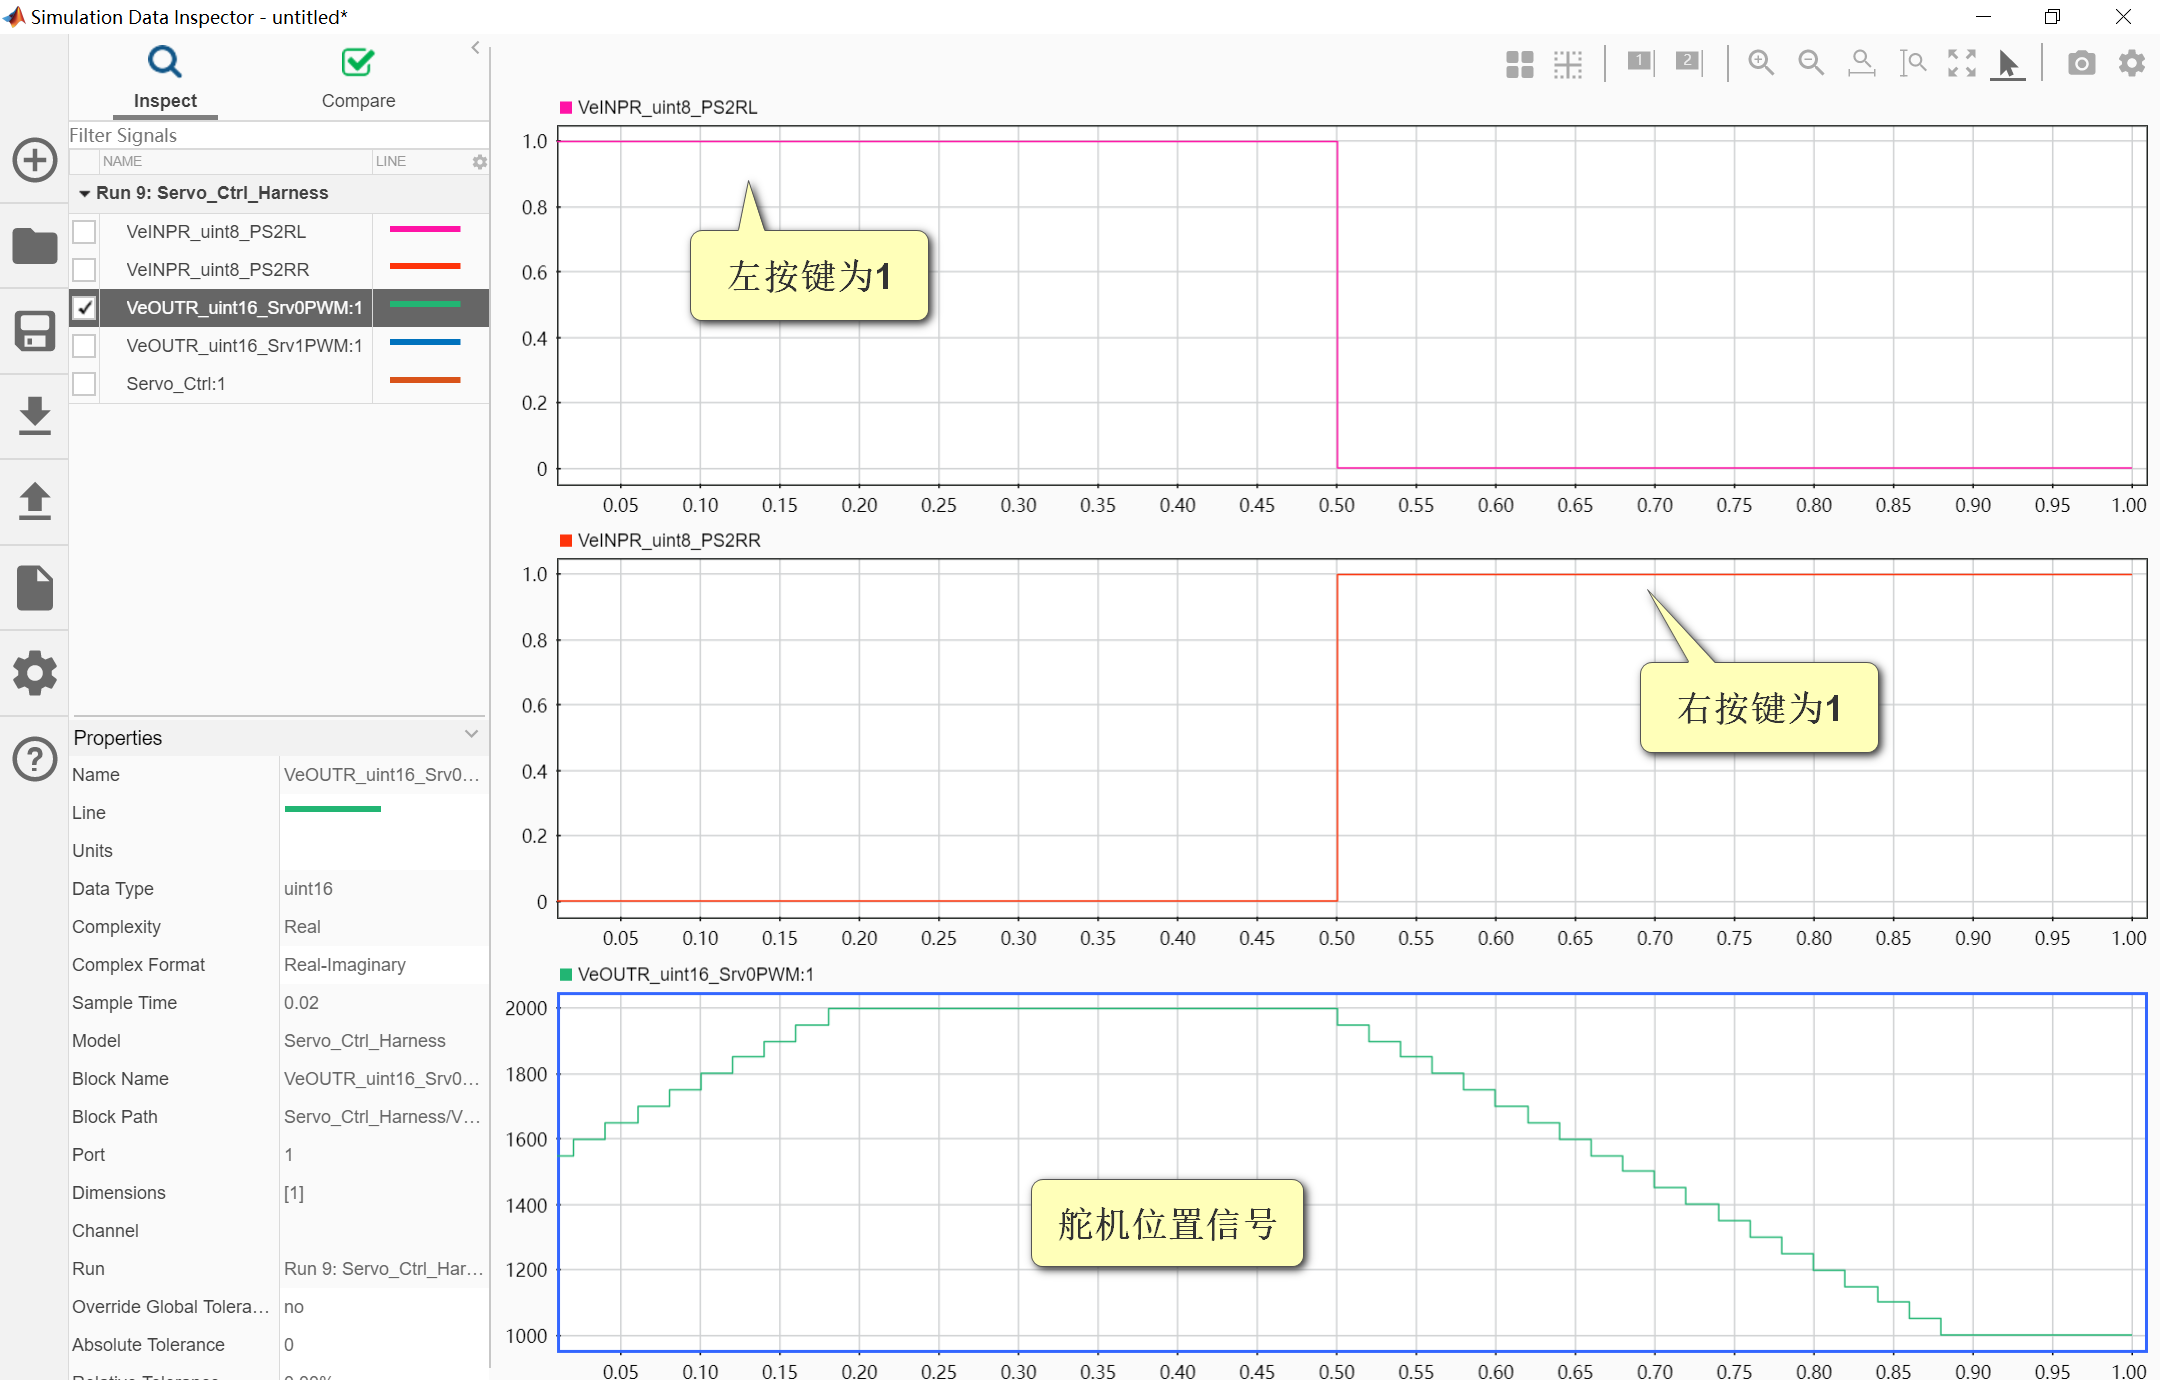
Task: Click the zoom in magnifier icon
Action: click(1760, 63)
